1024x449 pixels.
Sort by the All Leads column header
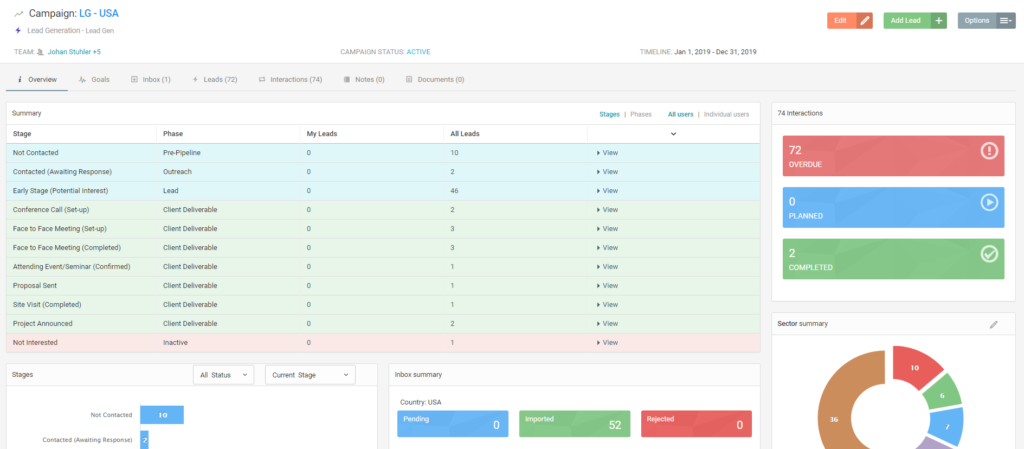(463, 134)
